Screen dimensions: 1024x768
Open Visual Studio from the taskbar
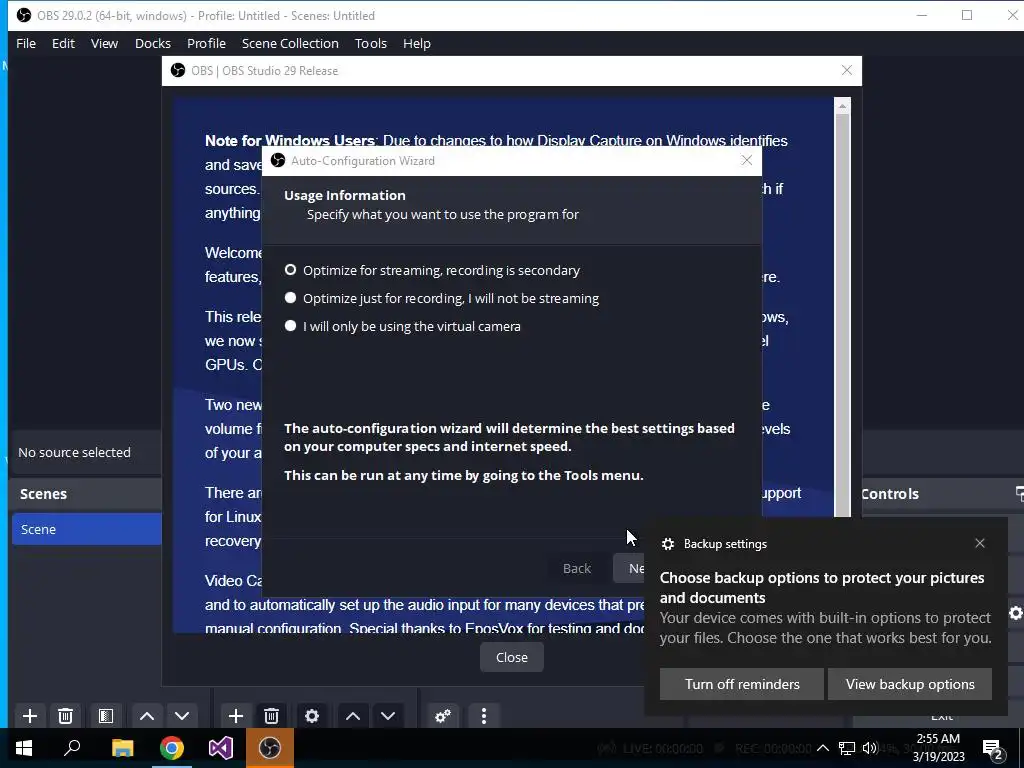pyautogui.click(x=221, y=748)
